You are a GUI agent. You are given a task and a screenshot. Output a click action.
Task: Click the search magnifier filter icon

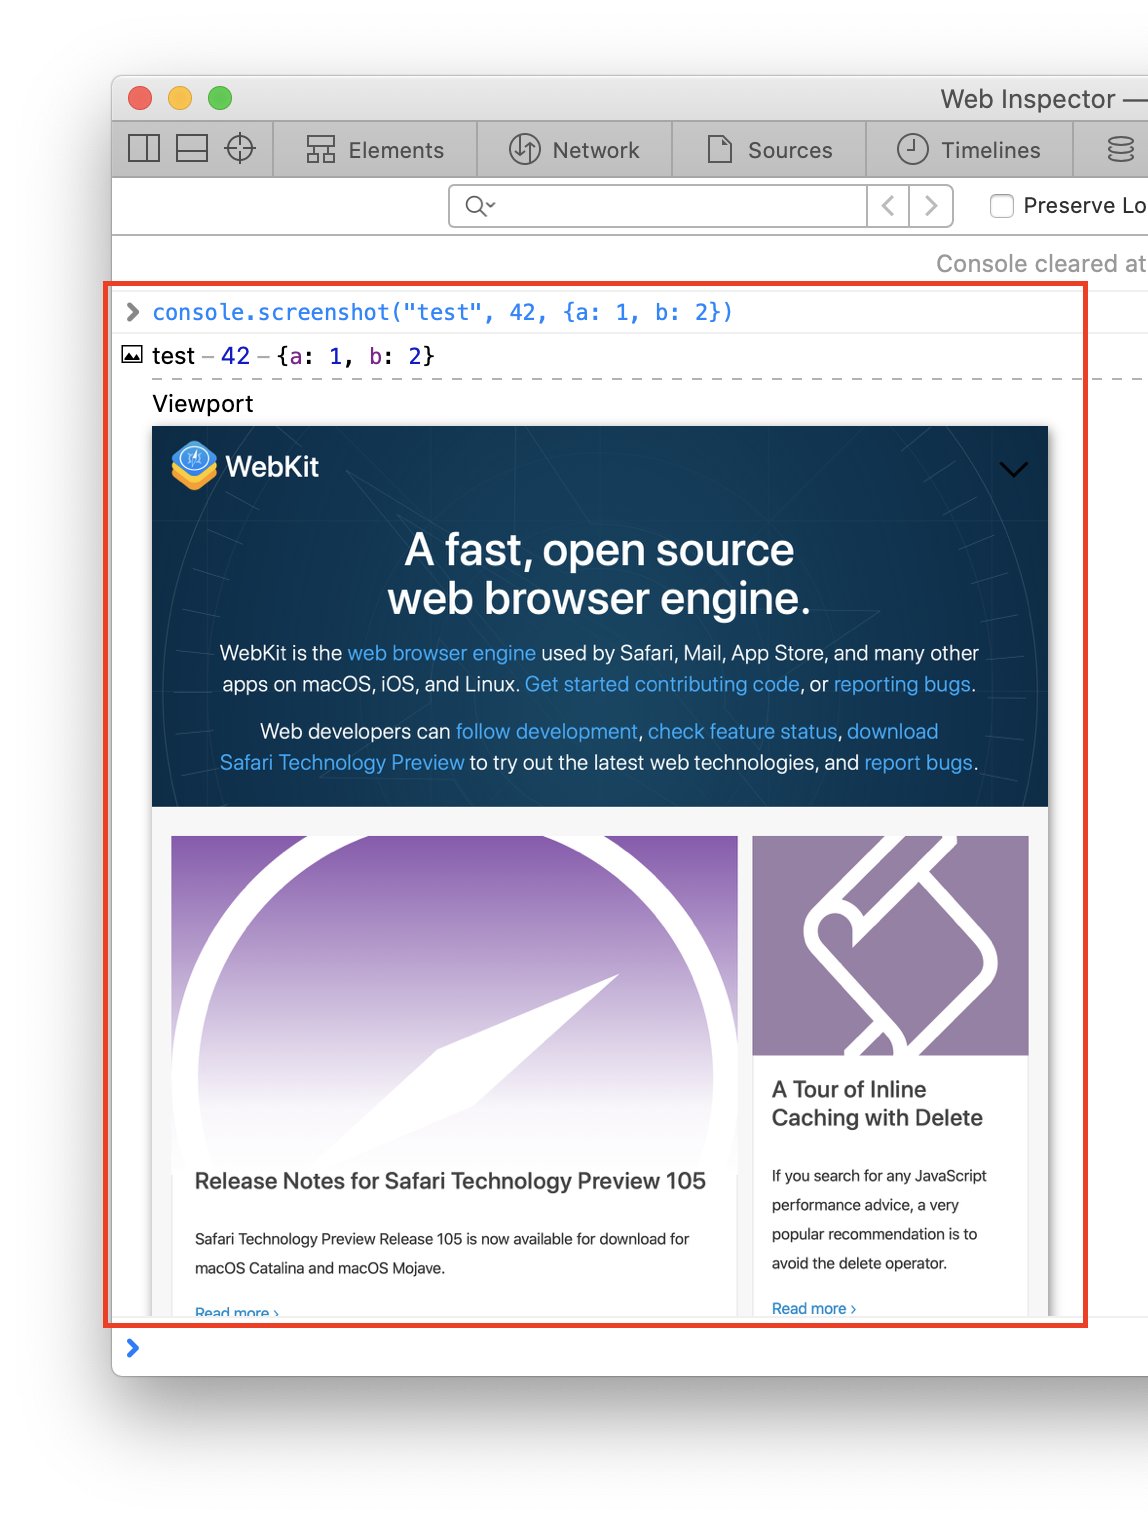tap(479, 206)
